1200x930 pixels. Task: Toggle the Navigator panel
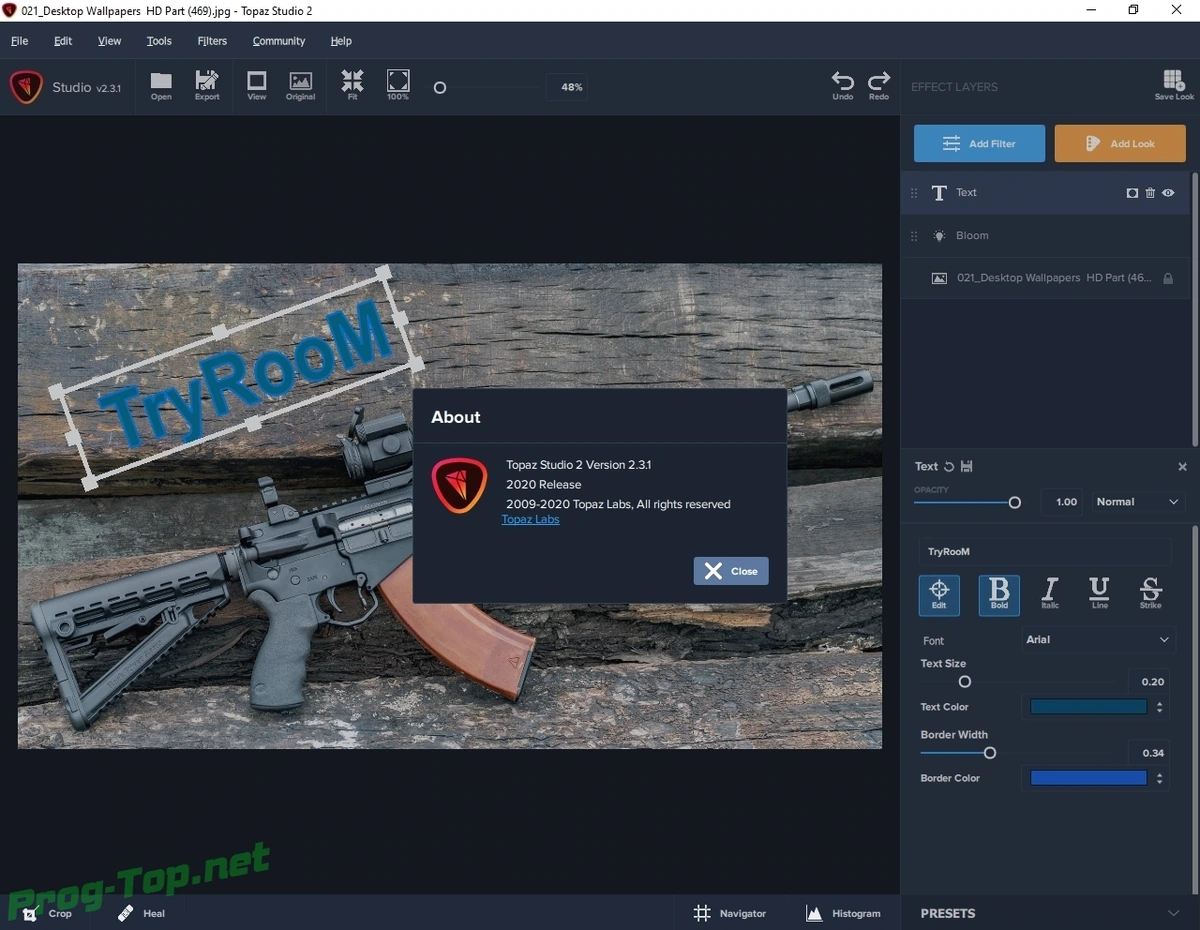coord(730,913)
